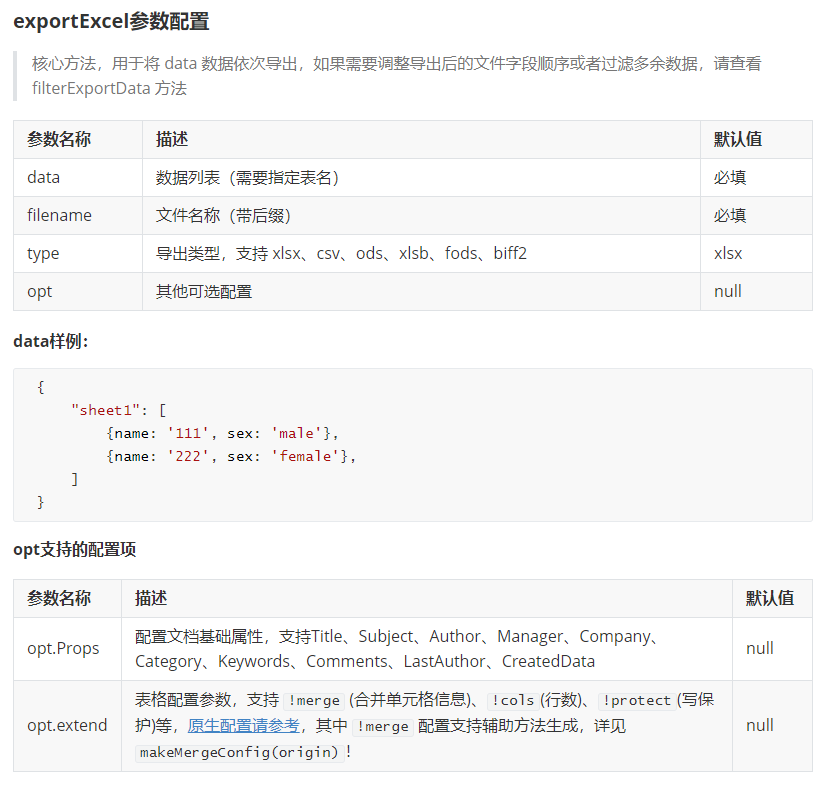Click the code line containing name '222'
This screenshot has height=788, width=837.
(x=230, y=456)
